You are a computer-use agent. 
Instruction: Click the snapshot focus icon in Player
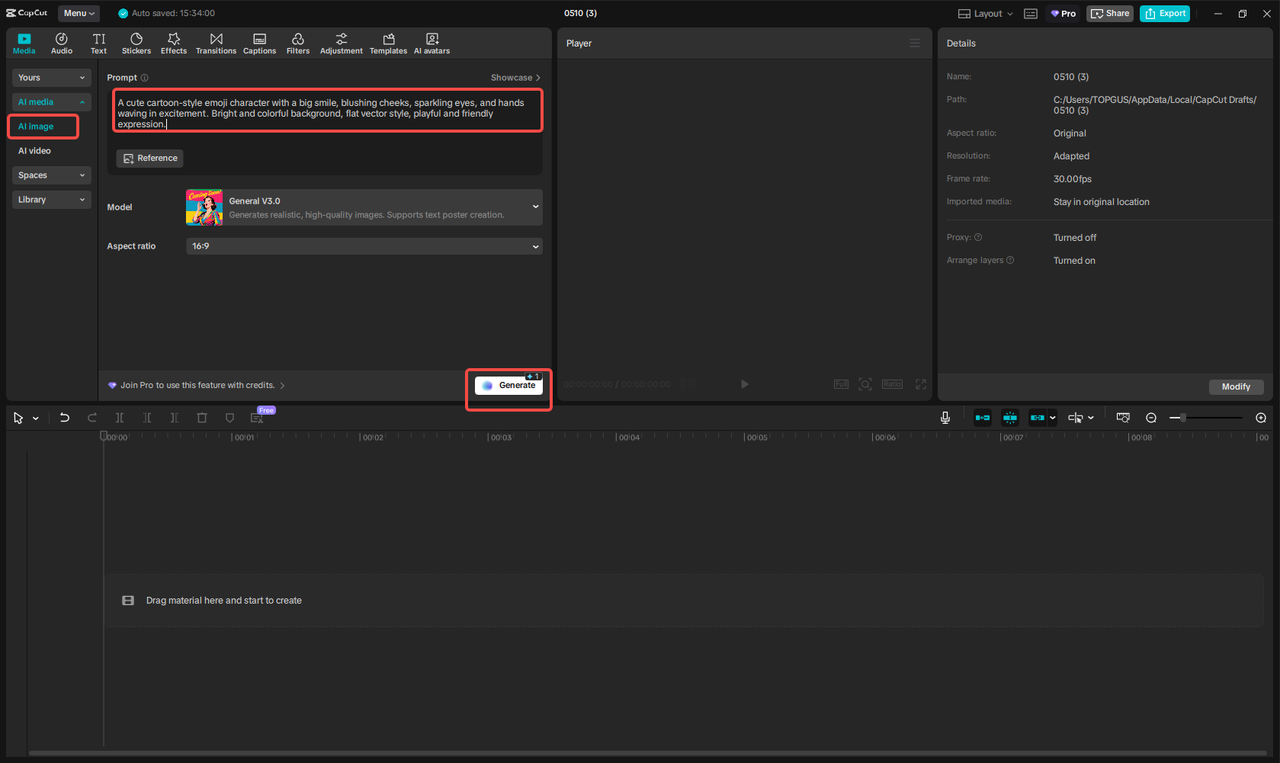tap(865, 384)
